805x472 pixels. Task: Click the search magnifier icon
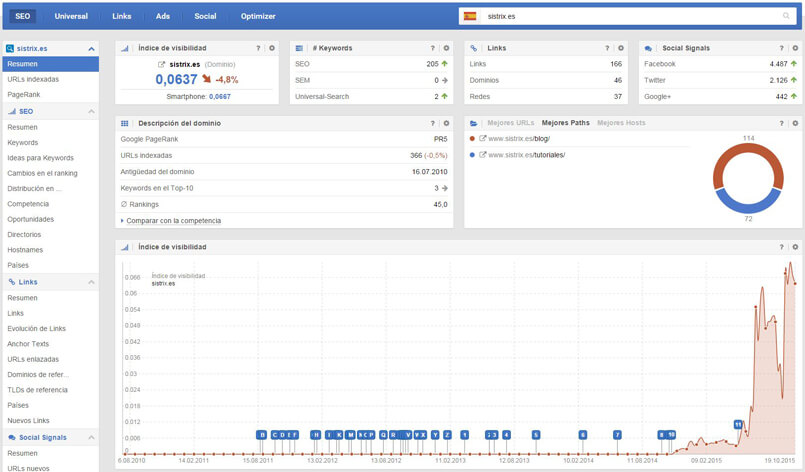(786, 16)
